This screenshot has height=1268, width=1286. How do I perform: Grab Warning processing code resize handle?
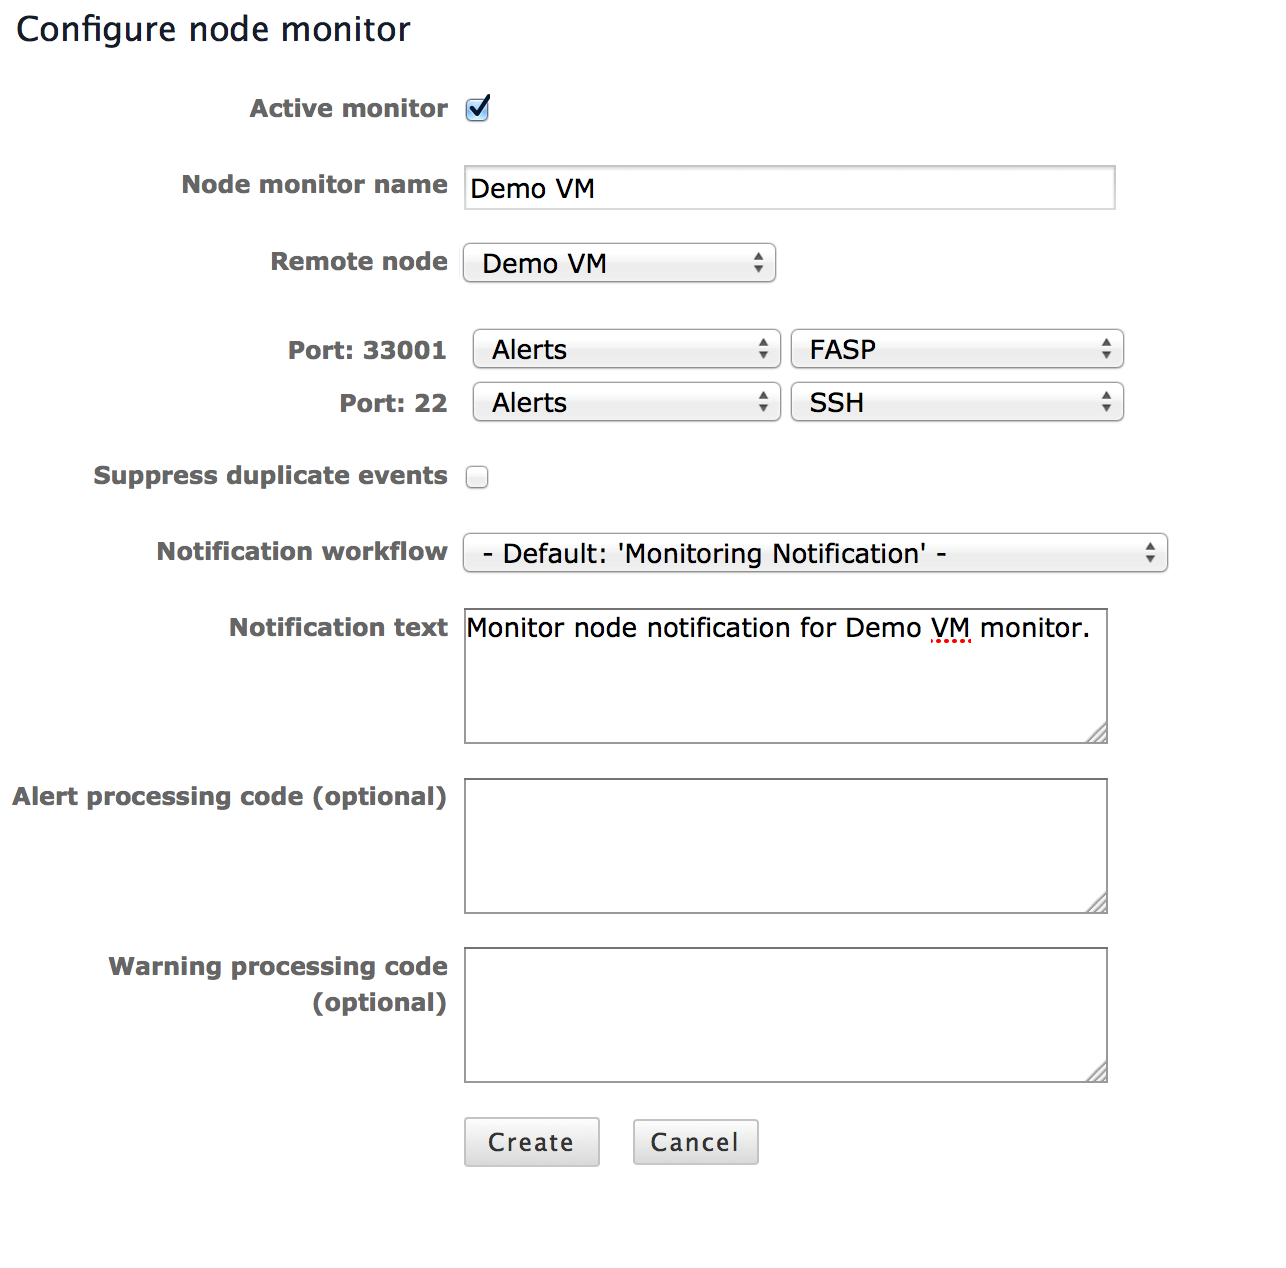(x=1098, y=1073)
